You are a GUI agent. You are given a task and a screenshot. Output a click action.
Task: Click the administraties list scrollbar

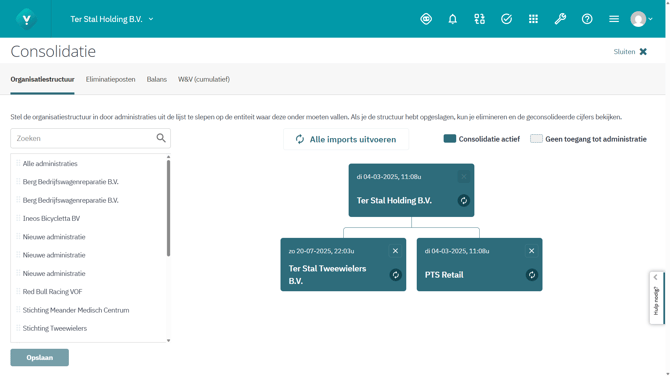[x=168, y=208]
